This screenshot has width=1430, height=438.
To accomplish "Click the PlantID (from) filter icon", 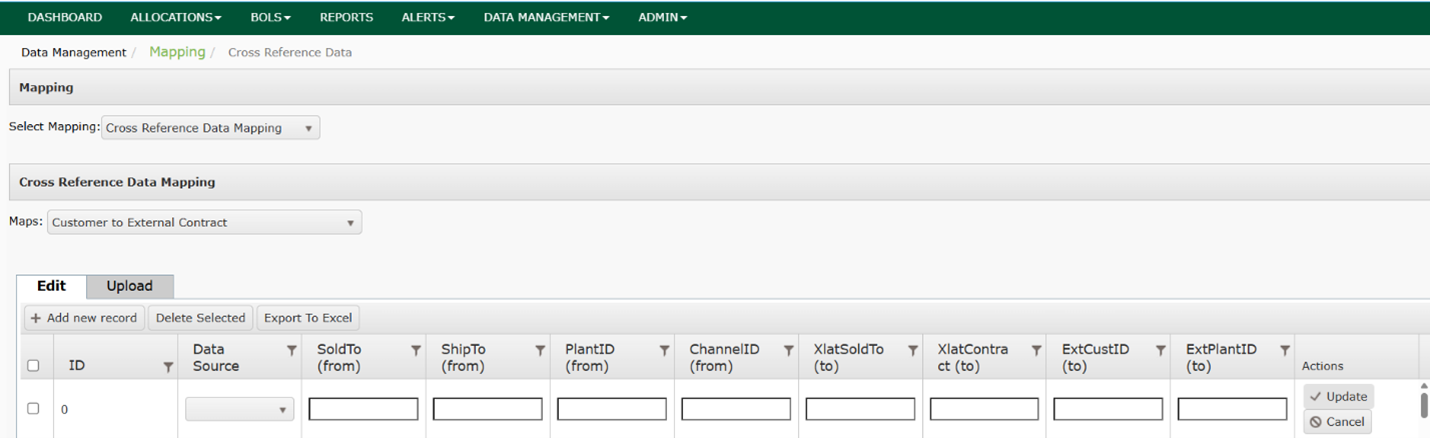I will (664, 350).
